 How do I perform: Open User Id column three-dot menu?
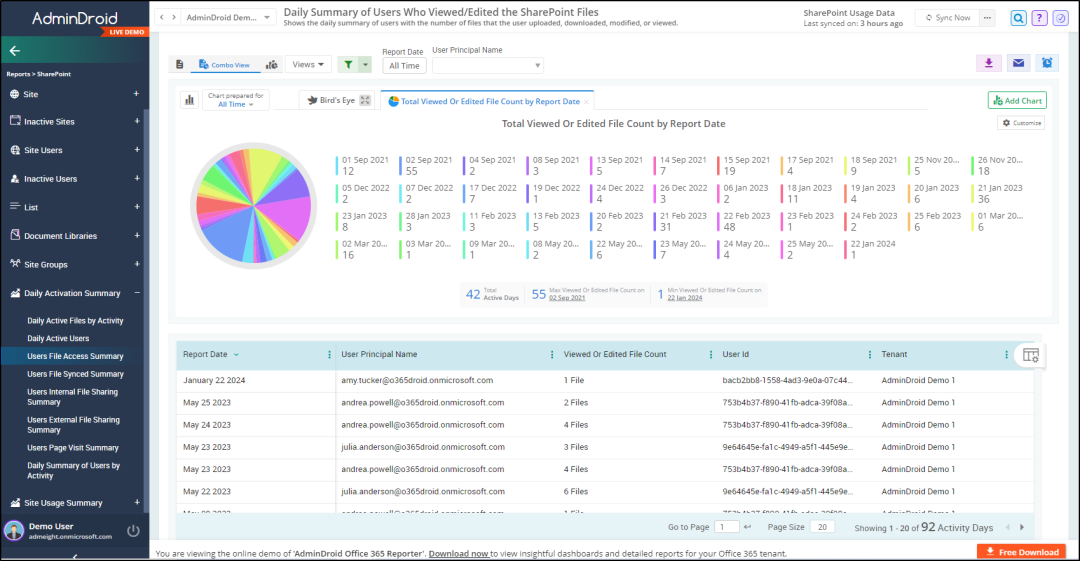click(x=869, y=355)
